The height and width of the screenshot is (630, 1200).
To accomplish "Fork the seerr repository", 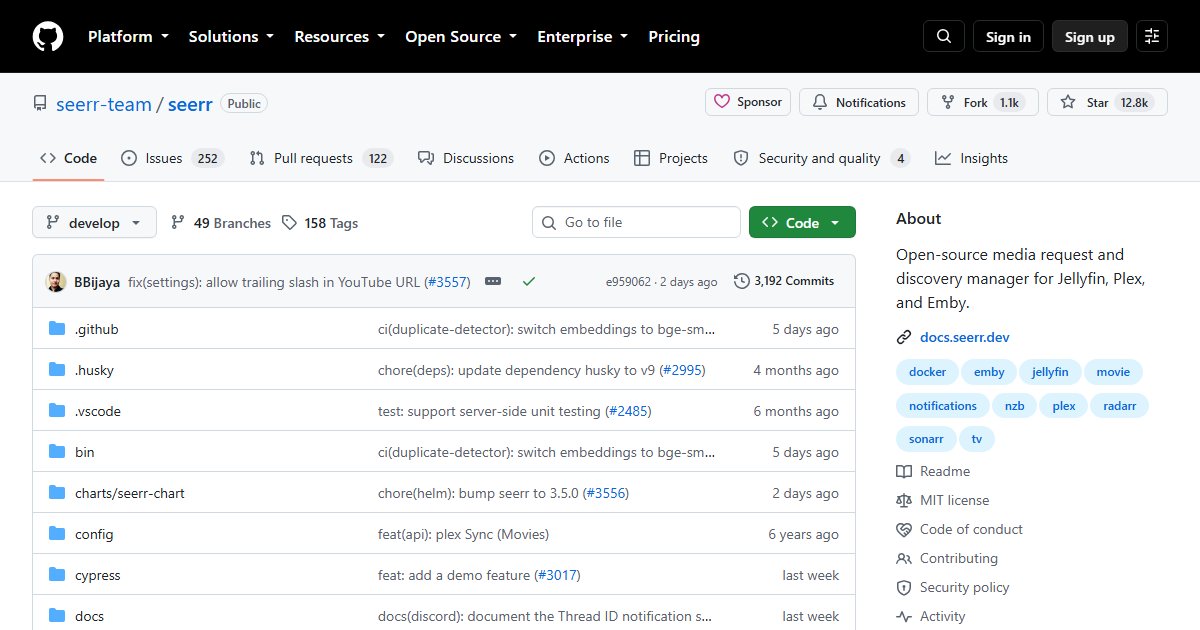I will click(x=983, y=102).
